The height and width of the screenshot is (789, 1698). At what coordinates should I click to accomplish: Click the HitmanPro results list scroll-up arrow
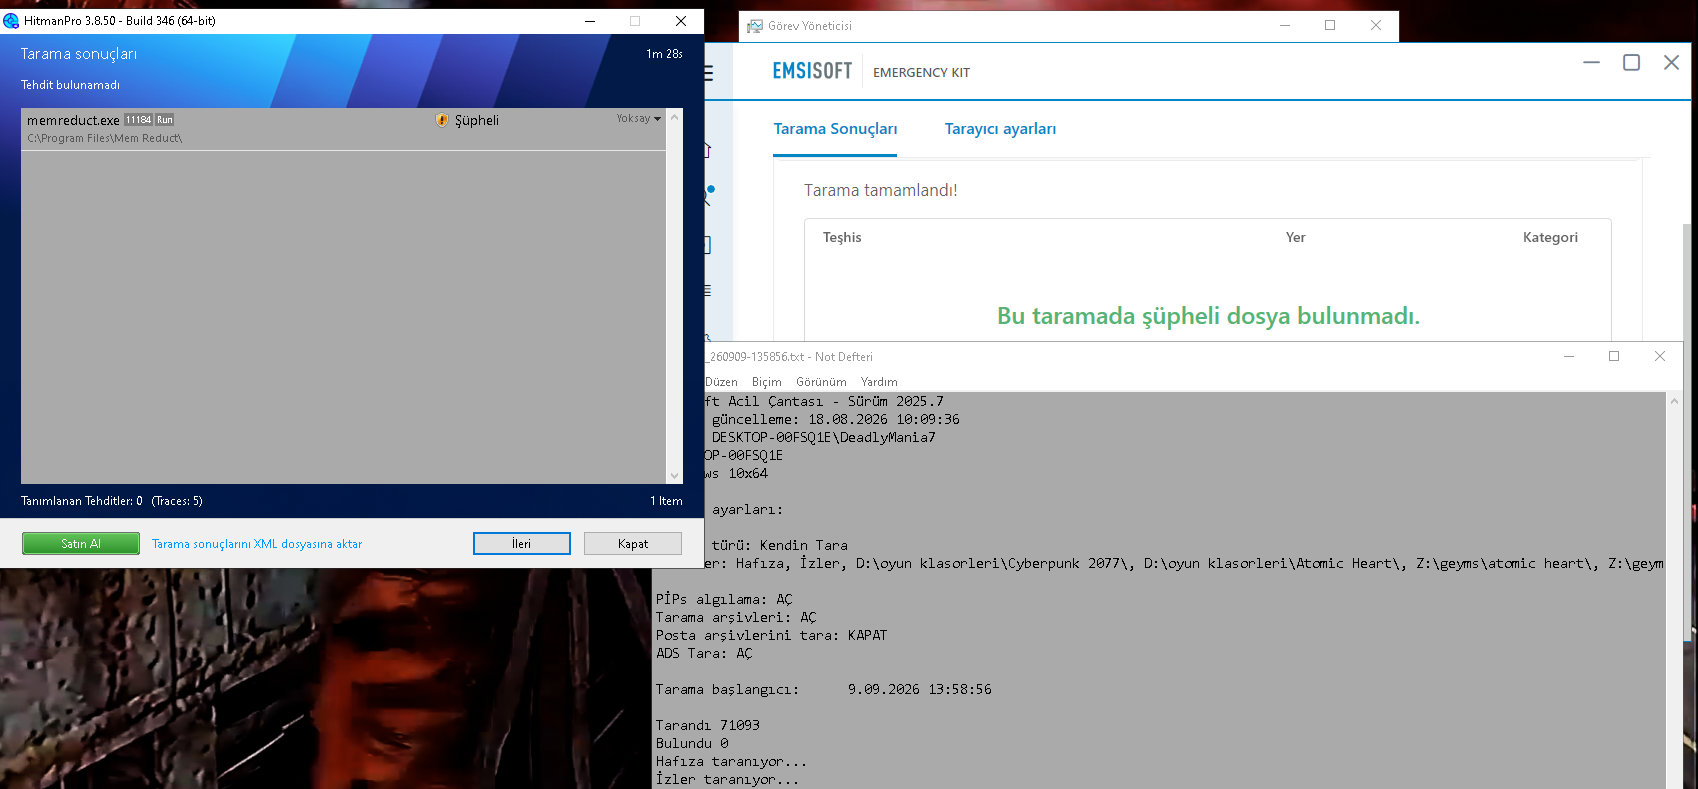[675, 117]
